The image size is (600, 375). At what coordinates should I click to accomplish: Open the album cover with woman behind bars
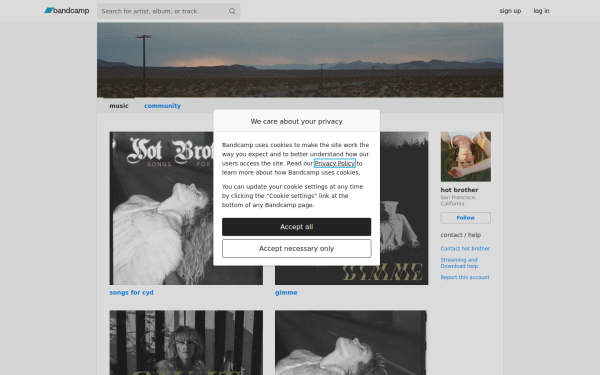pyautogui.click(x=186, y=342)
